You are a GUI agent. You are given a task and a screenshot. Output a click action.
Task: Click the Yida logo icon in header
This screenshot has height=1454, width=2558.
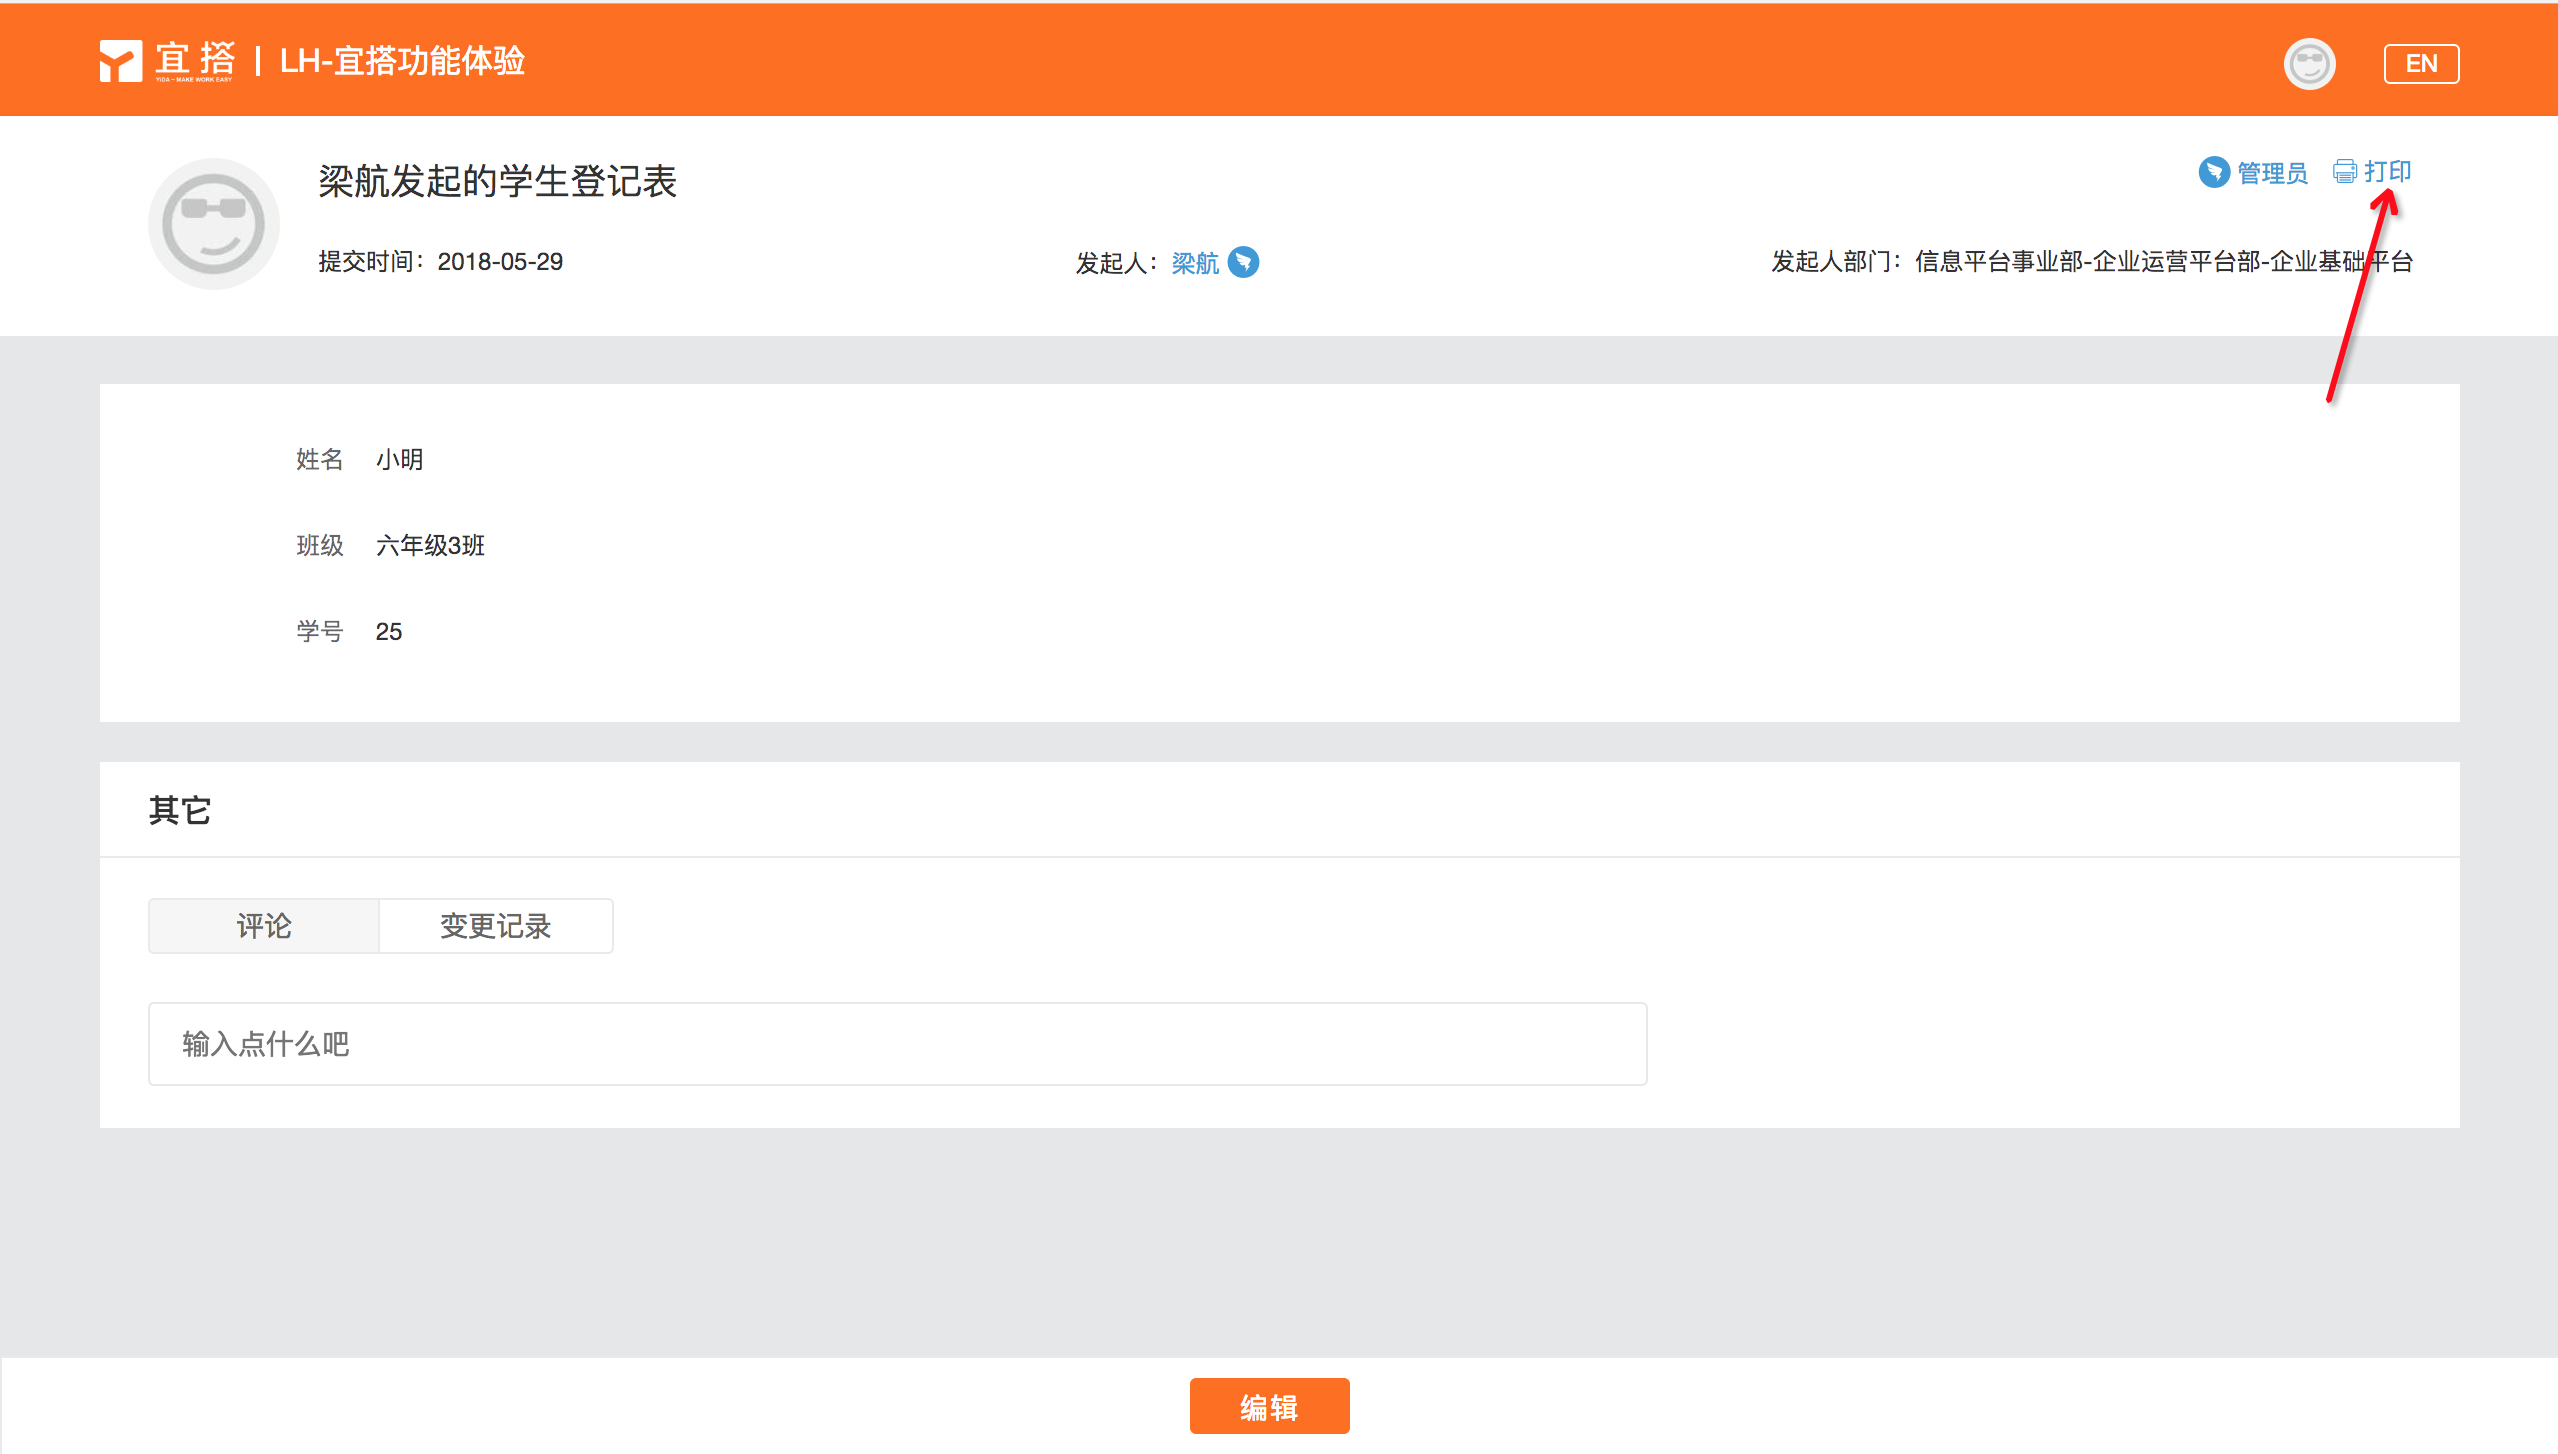pos(120,61)
